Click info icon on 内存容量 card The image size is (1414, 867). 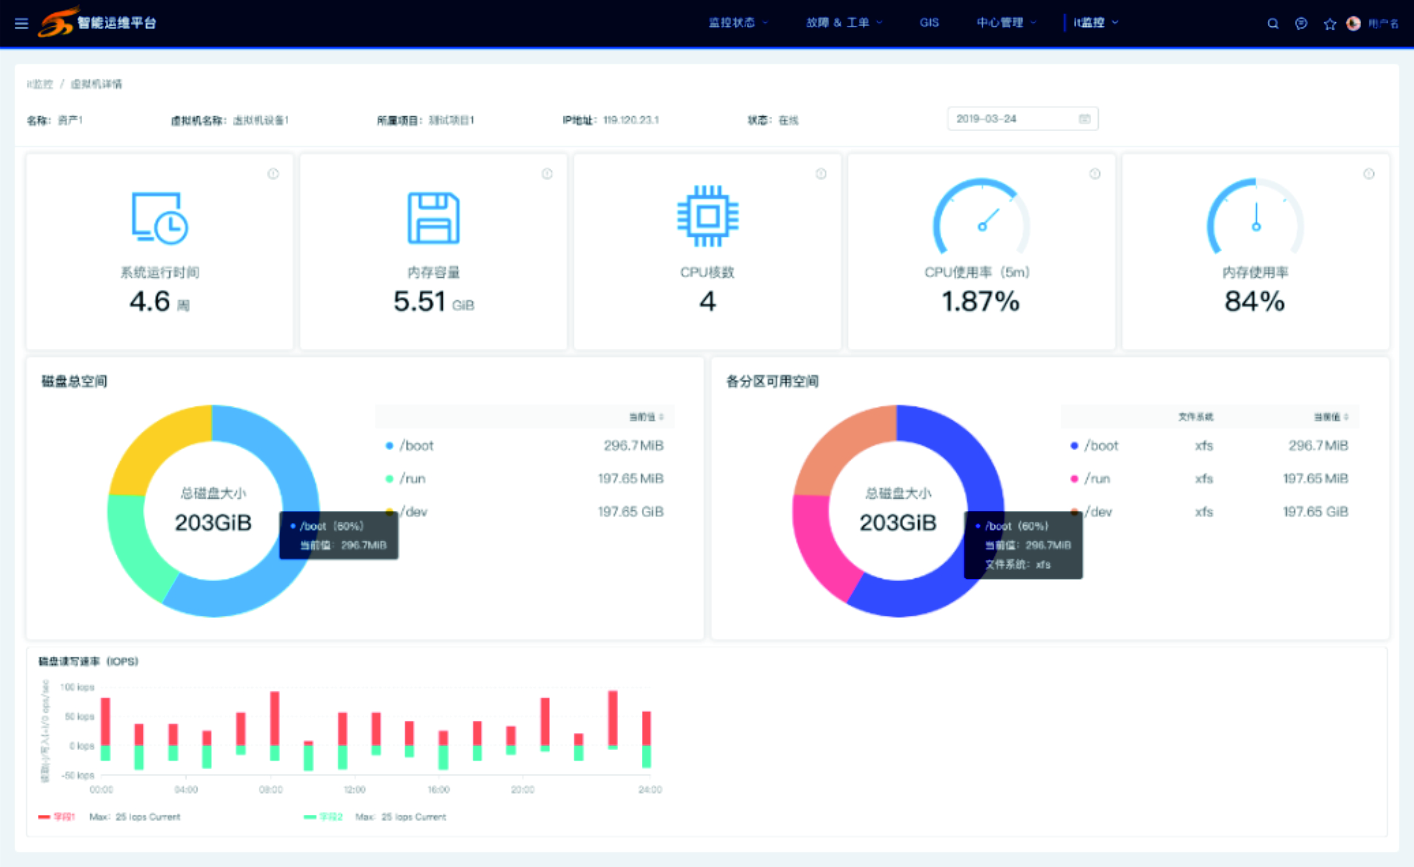547,174
